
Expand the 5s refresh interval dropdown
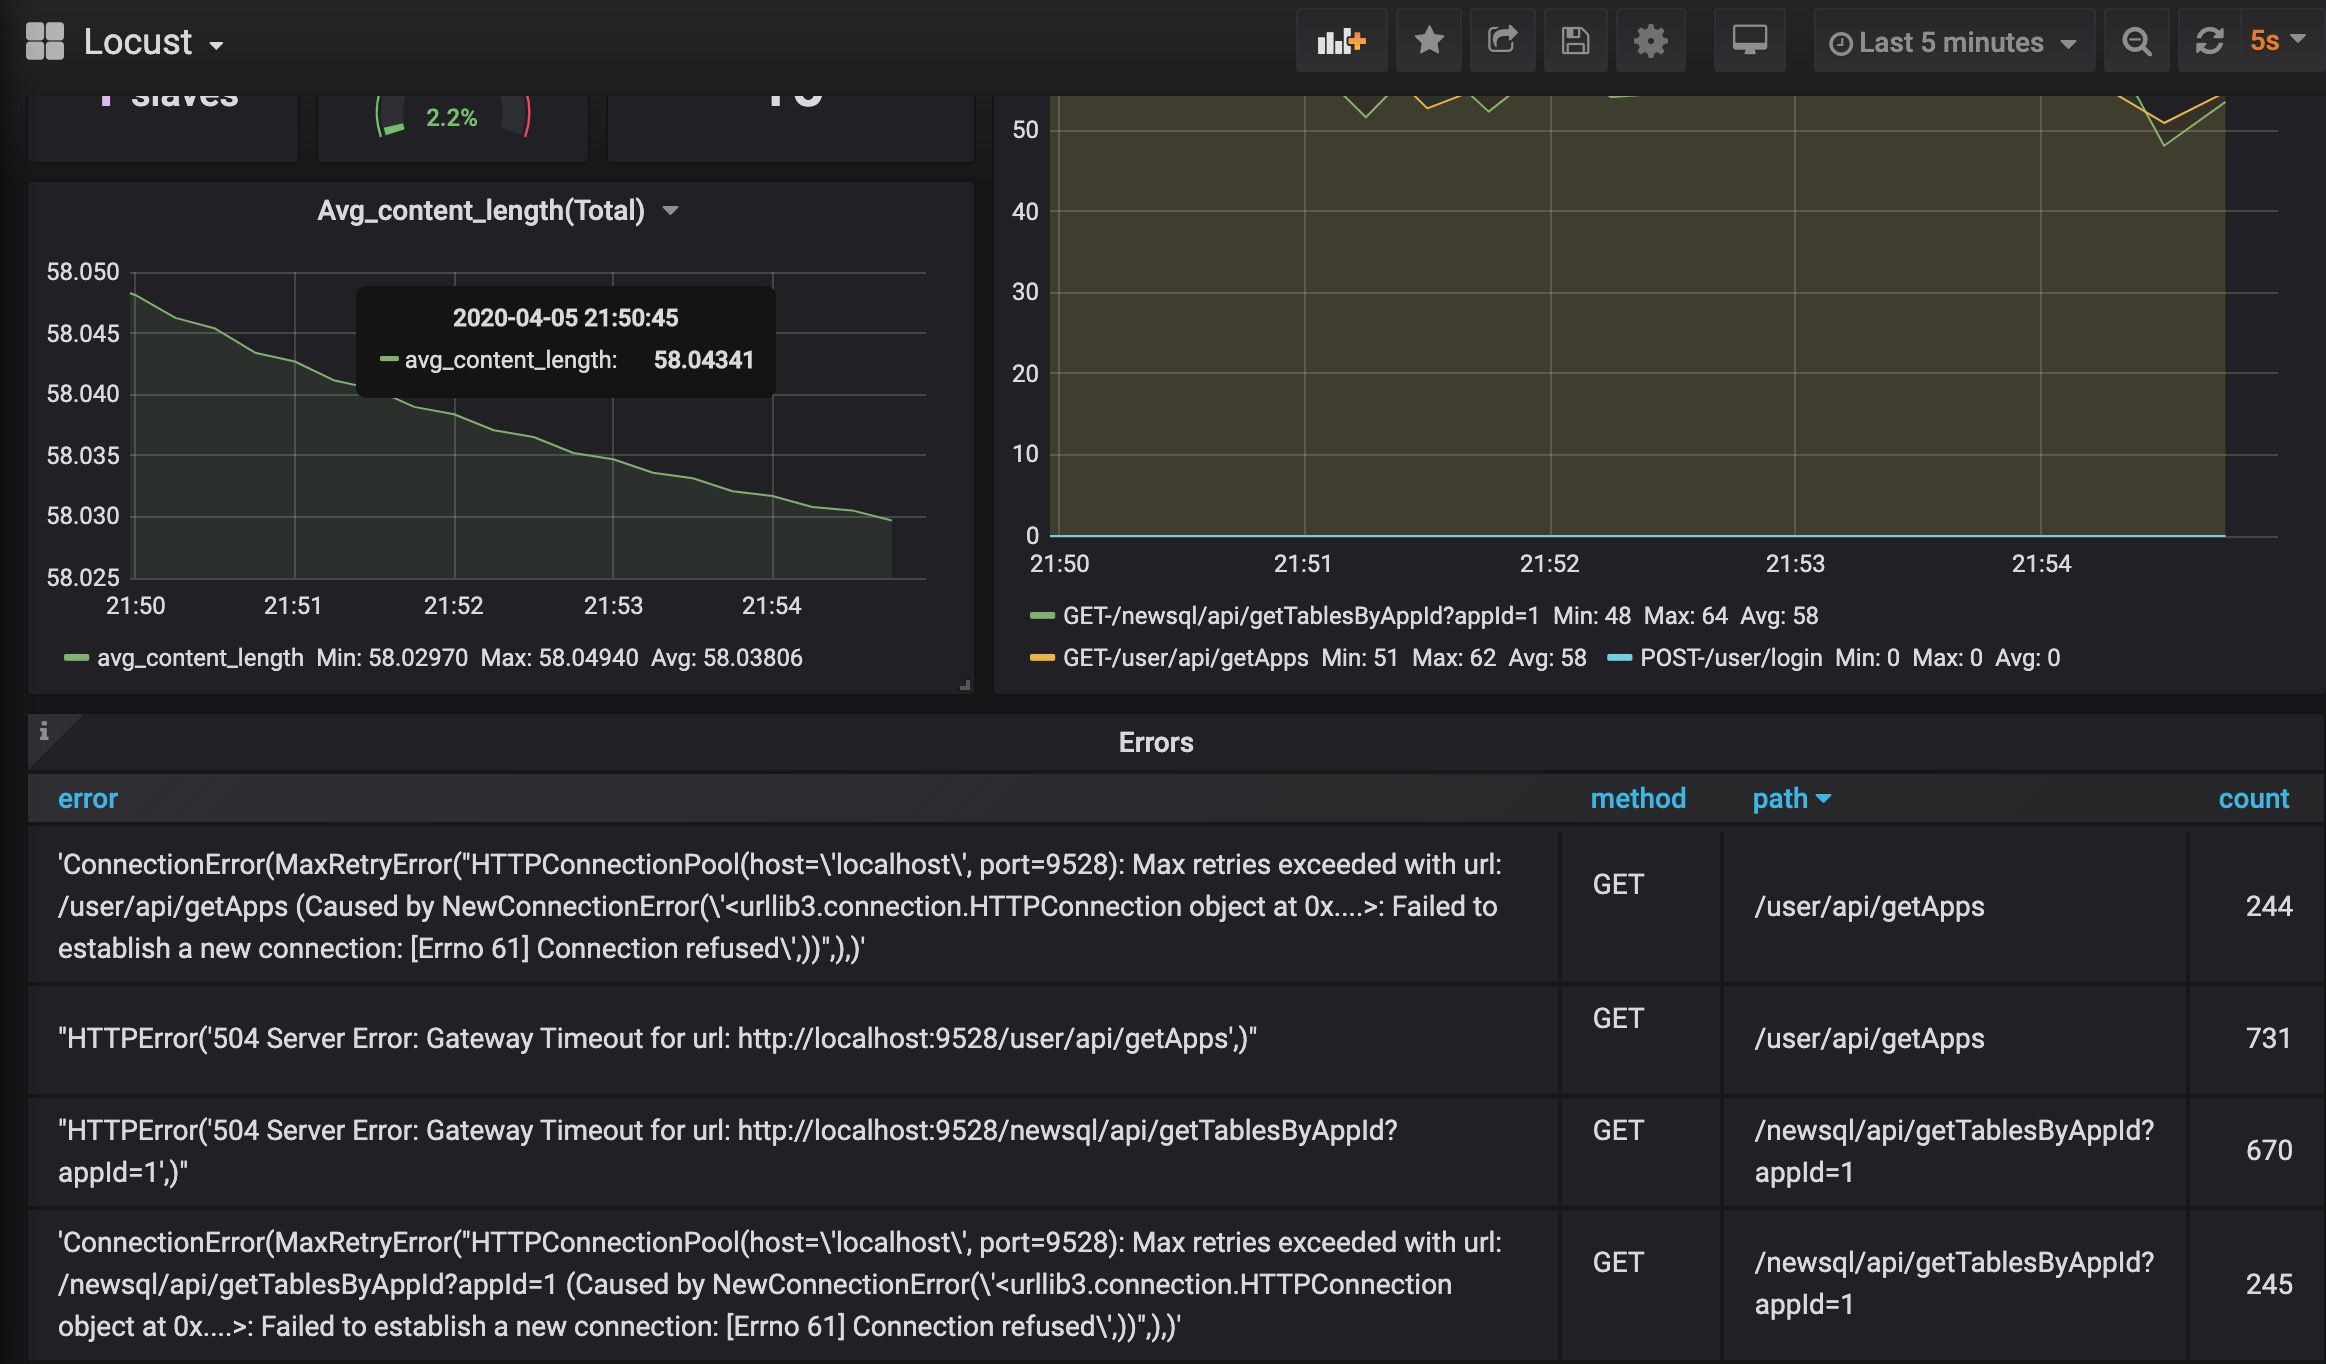pyautogui.click(x=2276, y=41)
